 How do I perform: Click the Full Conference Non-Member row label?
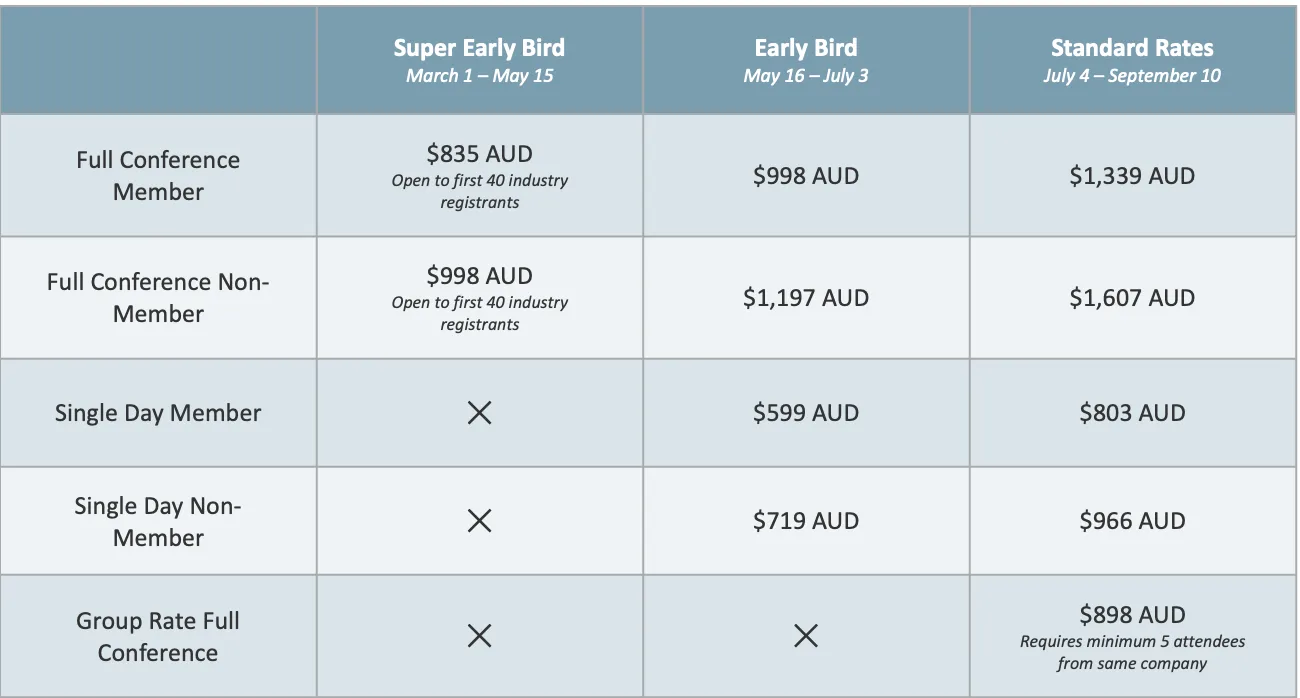click(158, 298)
